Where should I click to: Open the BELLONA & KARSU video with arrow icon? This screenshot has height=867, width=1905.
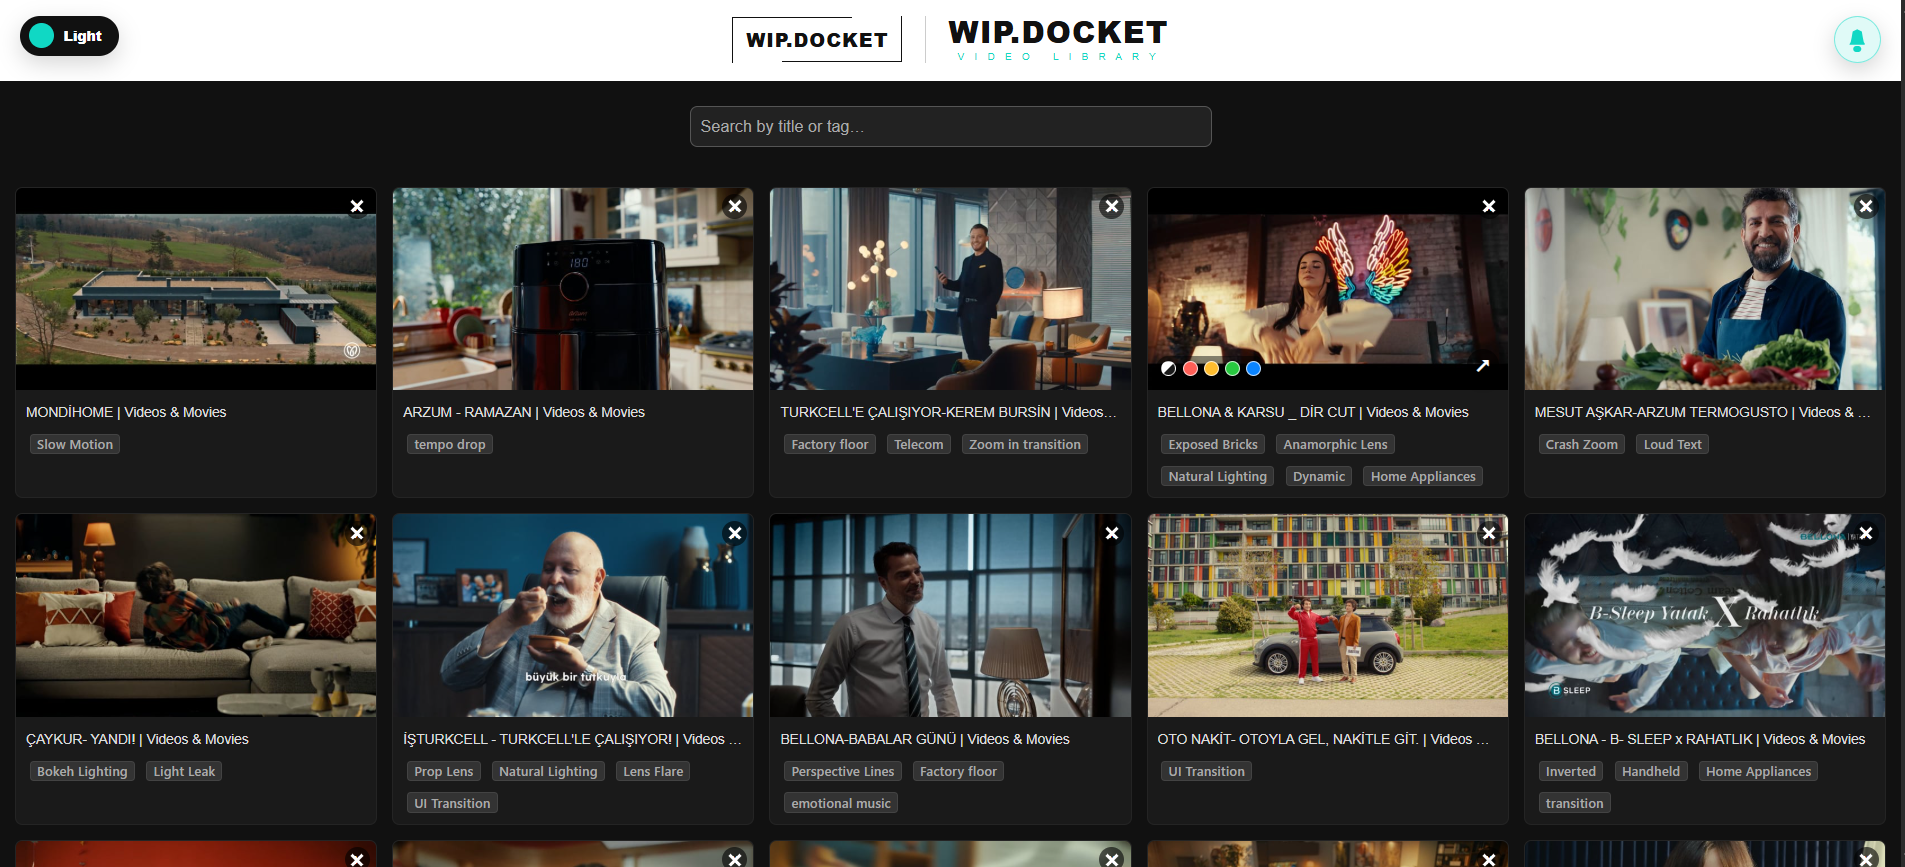pos(1483,366)
